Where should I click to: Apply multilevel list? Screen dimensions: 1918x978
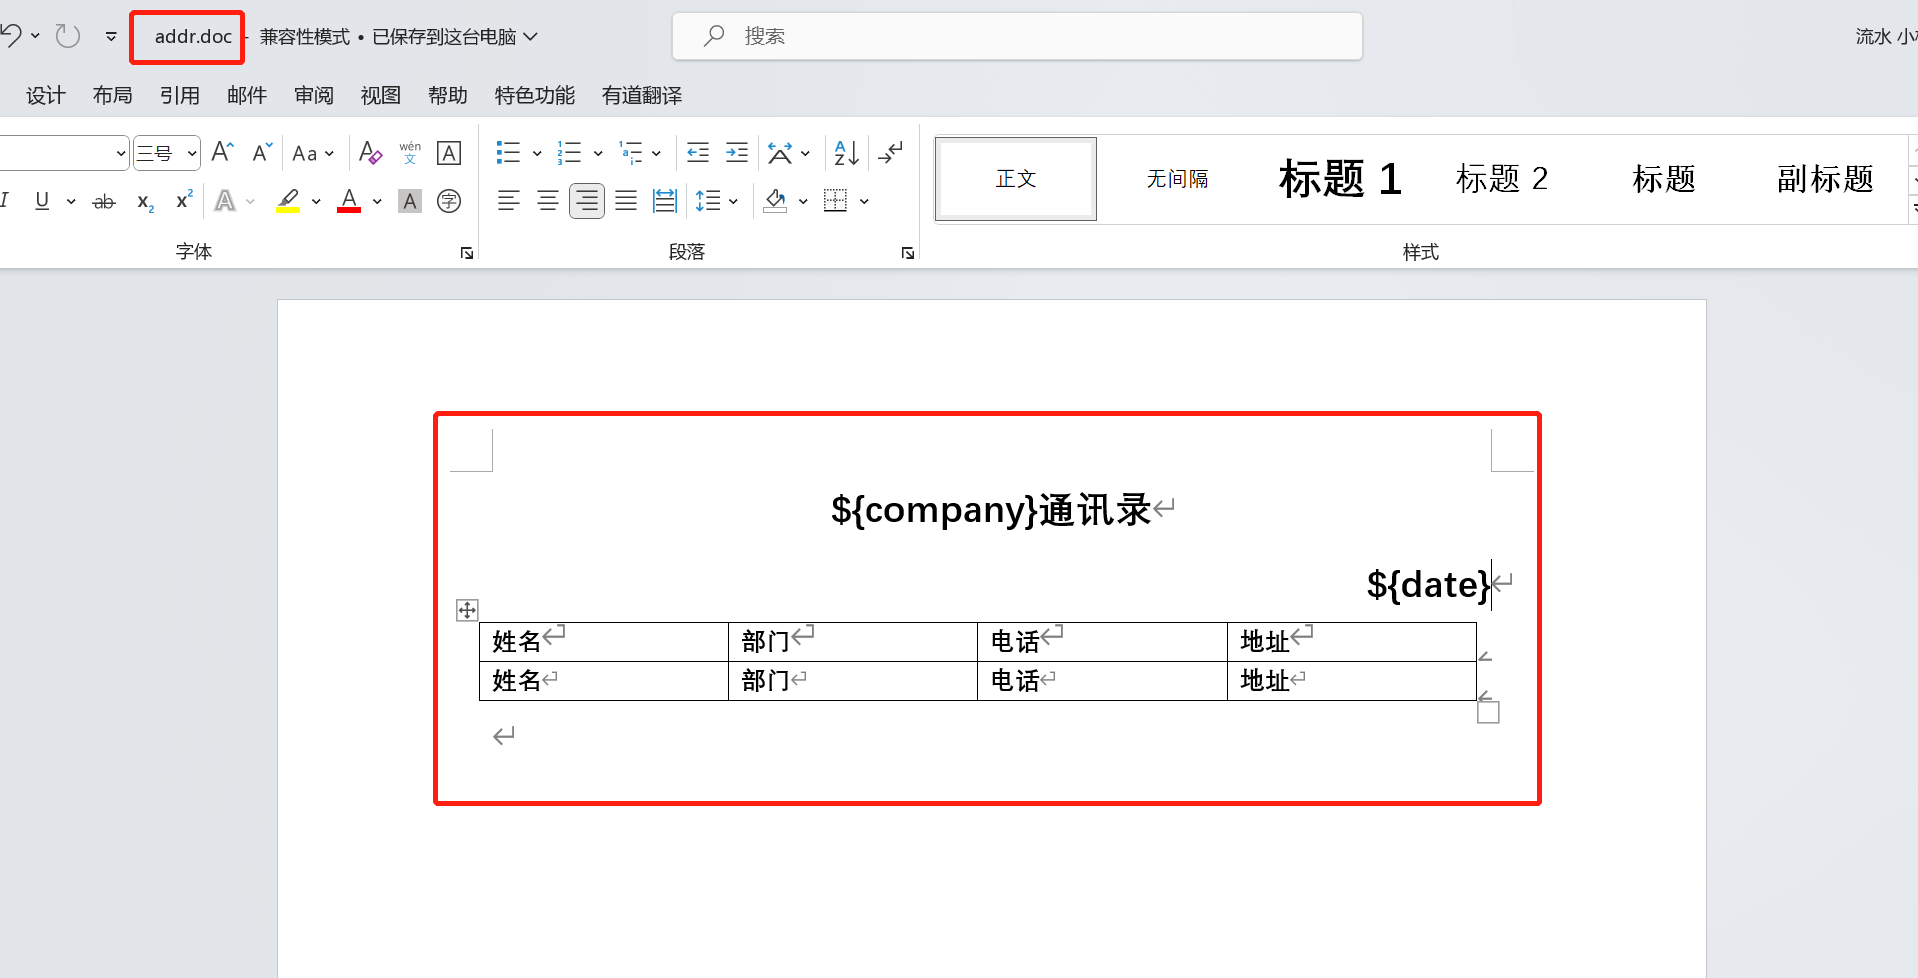[630, 153]
